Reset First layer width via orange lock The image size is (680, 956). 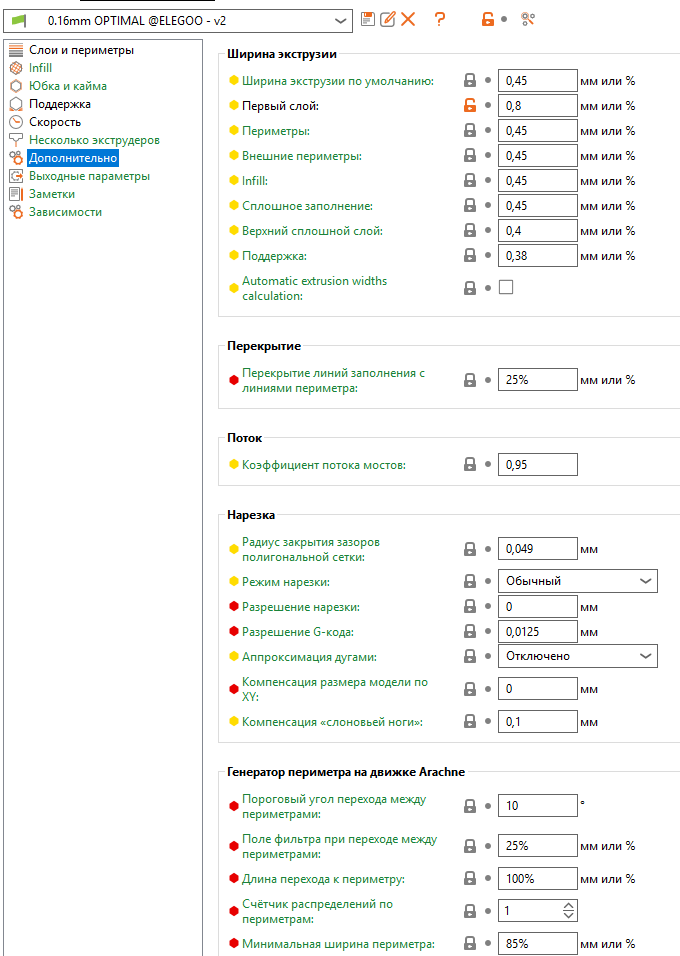(469, 106)
